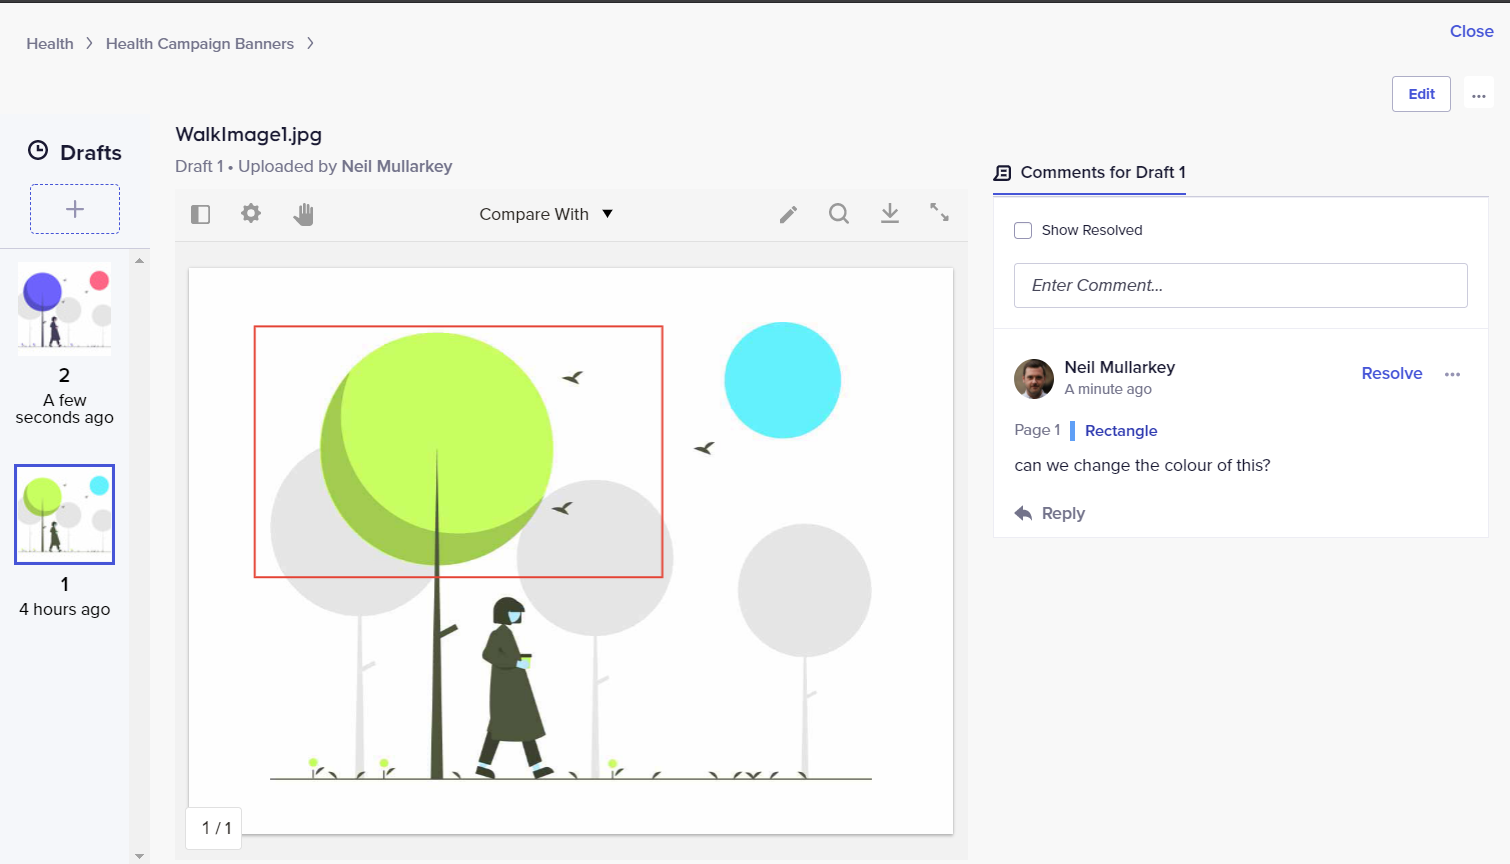Screen dimensions: 1510x864
Task: Activate the Zoom magnifier tool
Action: pyautogui.click(x=839, y=213)
